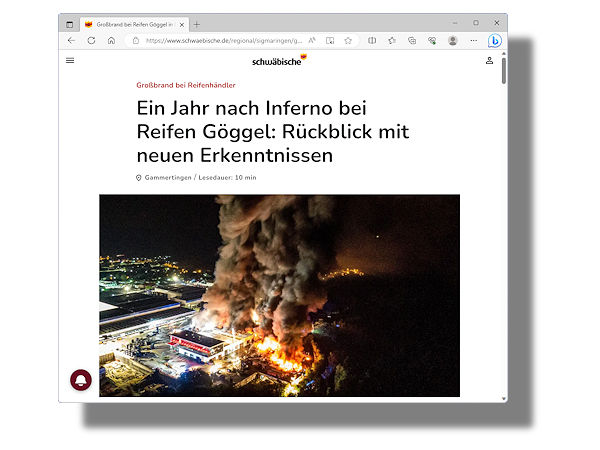Open the user account login icon

(489, 60)
